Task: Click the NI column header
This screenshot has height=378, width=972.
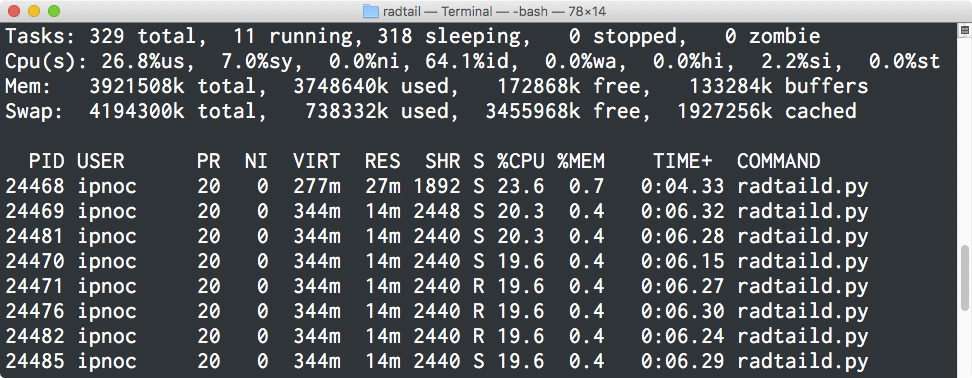Action: click(x=256, y=161)
